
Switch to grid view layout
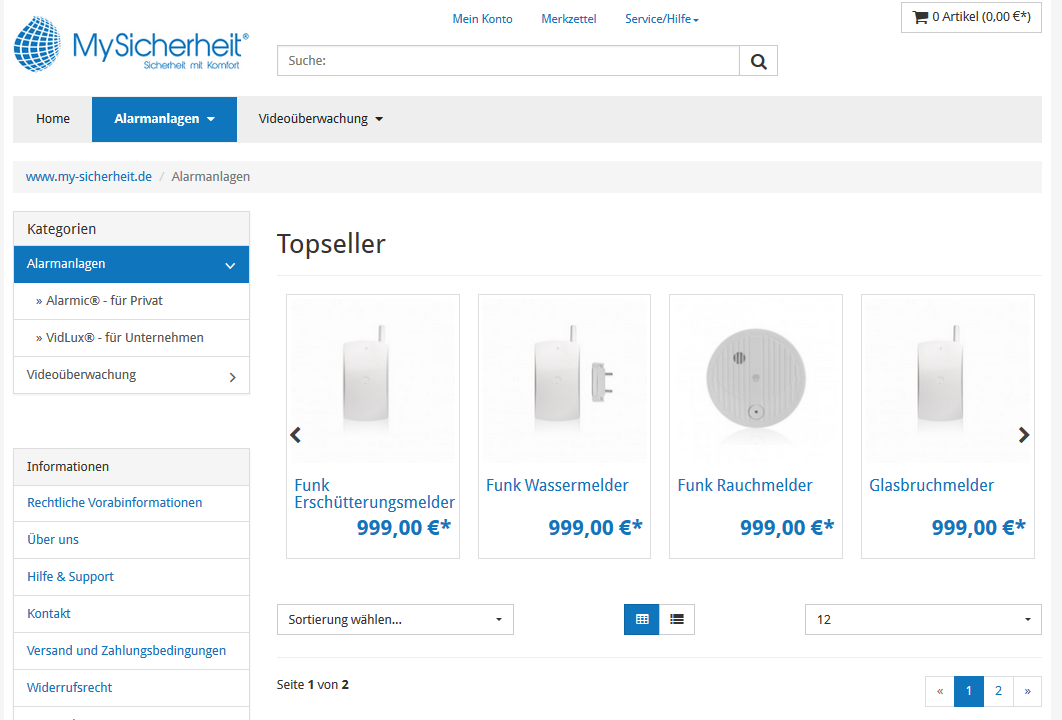point(642,620)
